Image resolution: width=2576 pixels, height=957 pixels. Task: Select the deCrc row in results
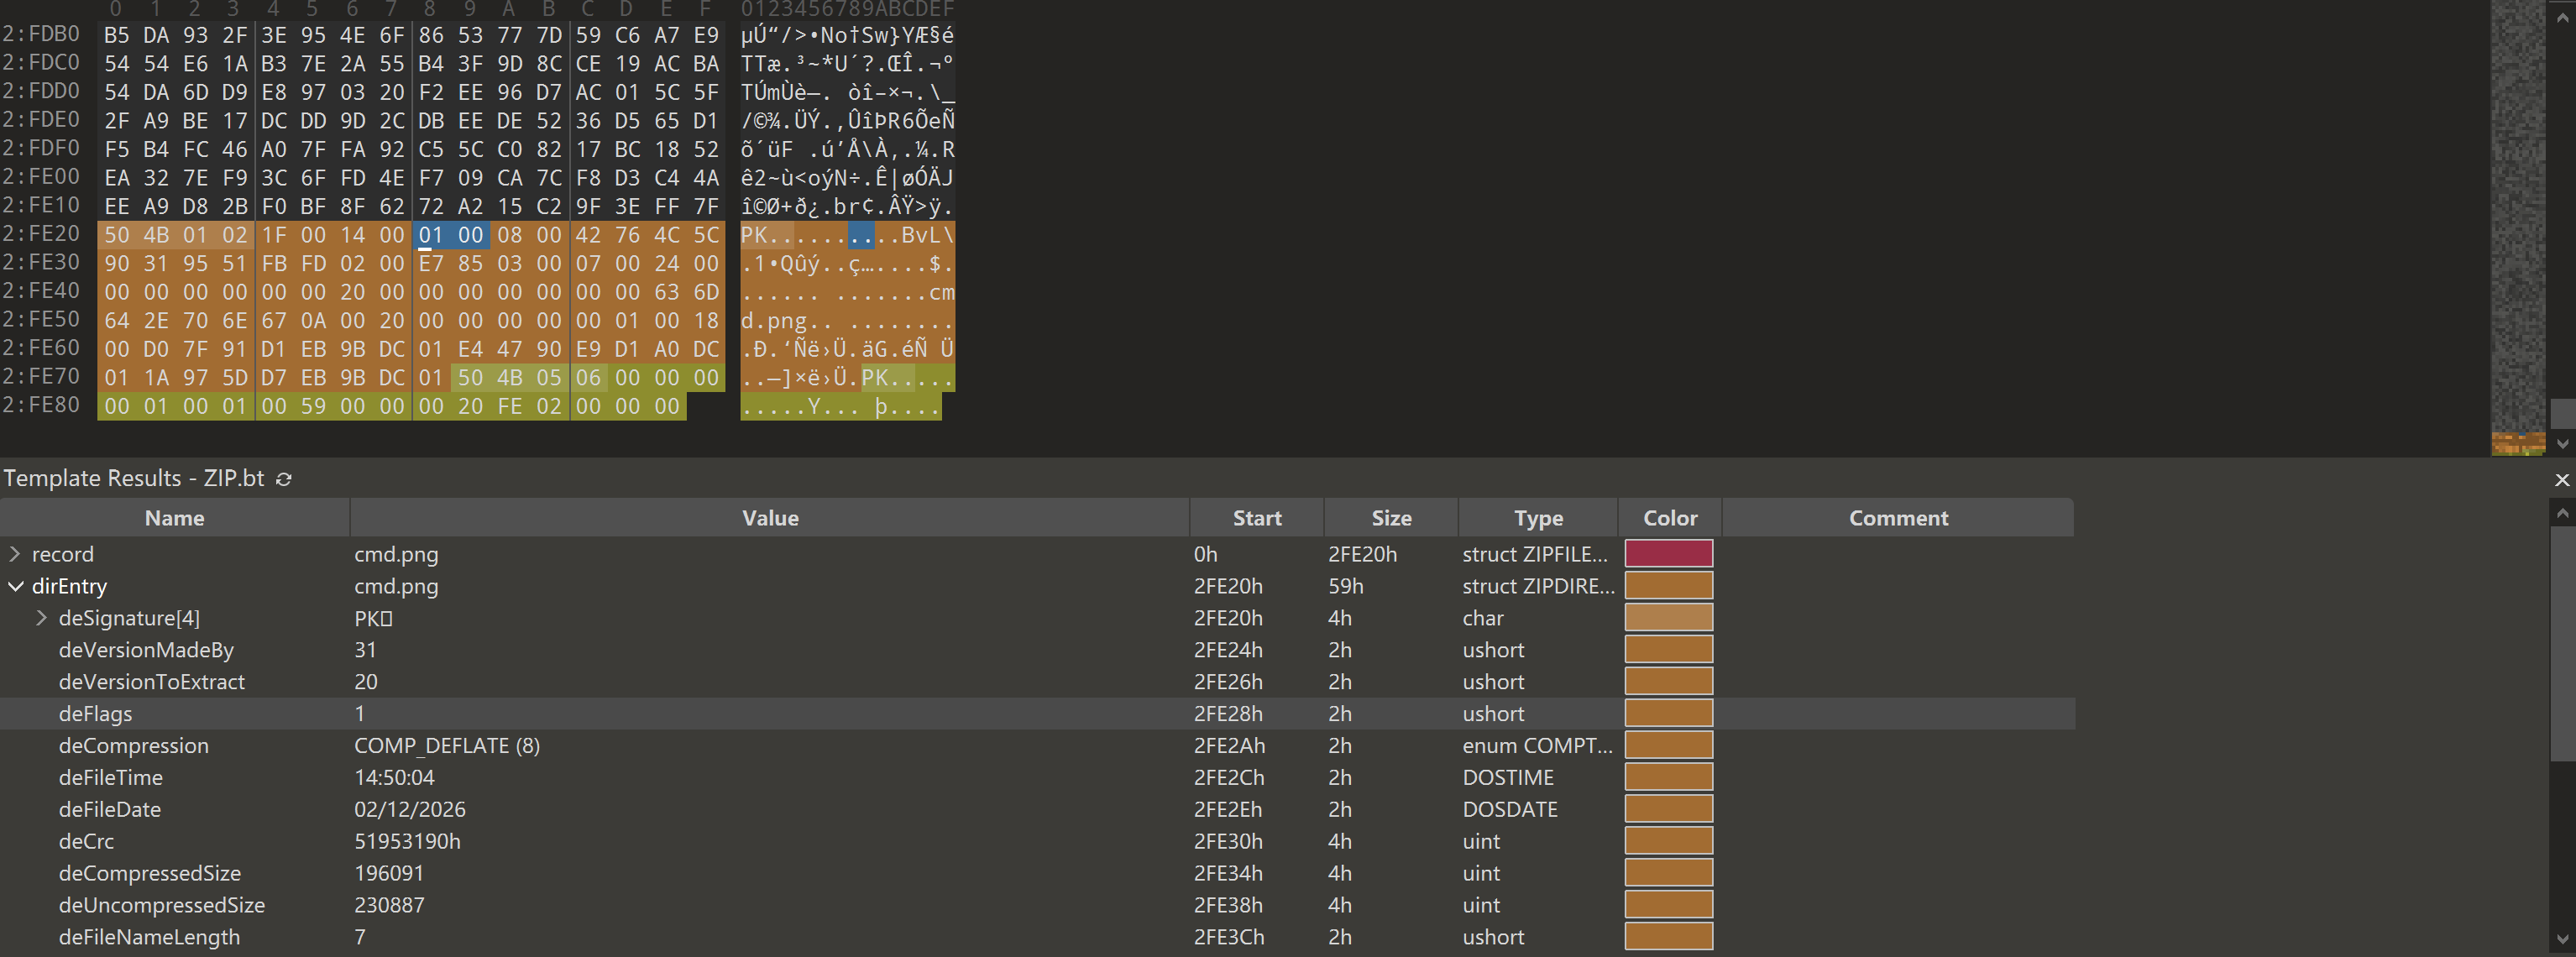pyautogui.click(x=86, y=842)
